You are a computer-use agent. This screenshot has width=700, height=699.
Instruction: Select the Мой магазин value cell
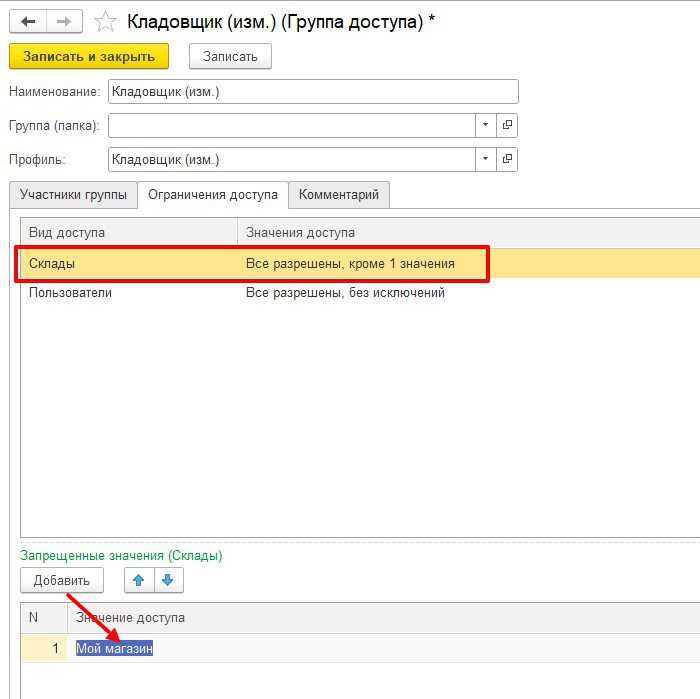coord(115,648)
